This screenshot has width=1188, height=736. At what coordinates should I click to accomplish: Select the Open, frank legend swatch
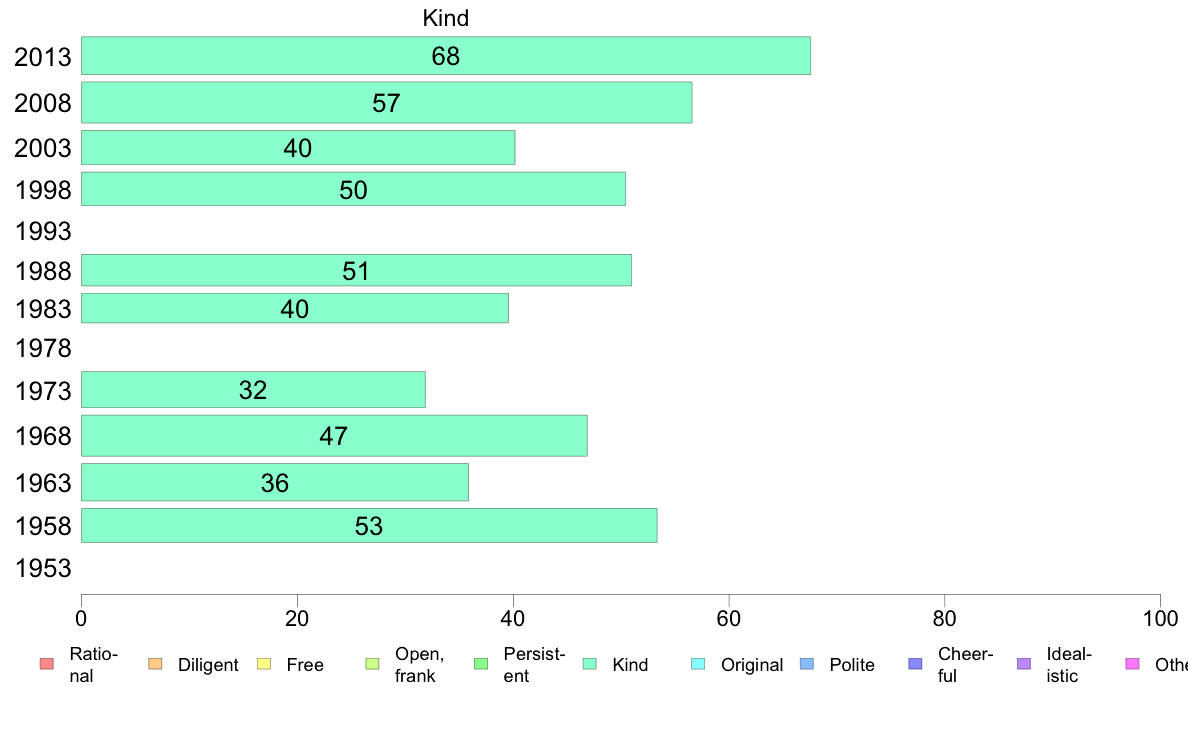point(372,664)
